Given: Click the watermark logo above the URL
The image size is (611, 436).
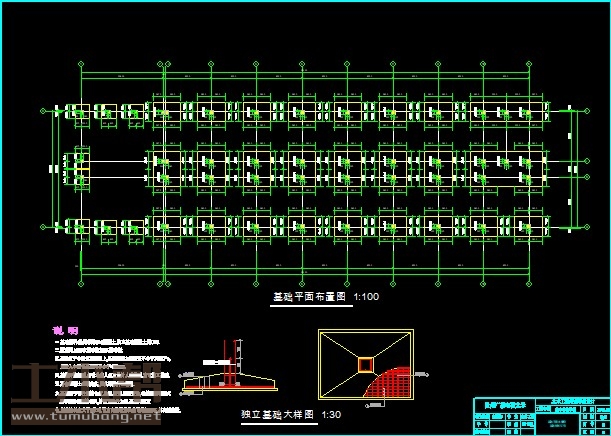Looking at the screenshot, I should (x=80, y=387).
